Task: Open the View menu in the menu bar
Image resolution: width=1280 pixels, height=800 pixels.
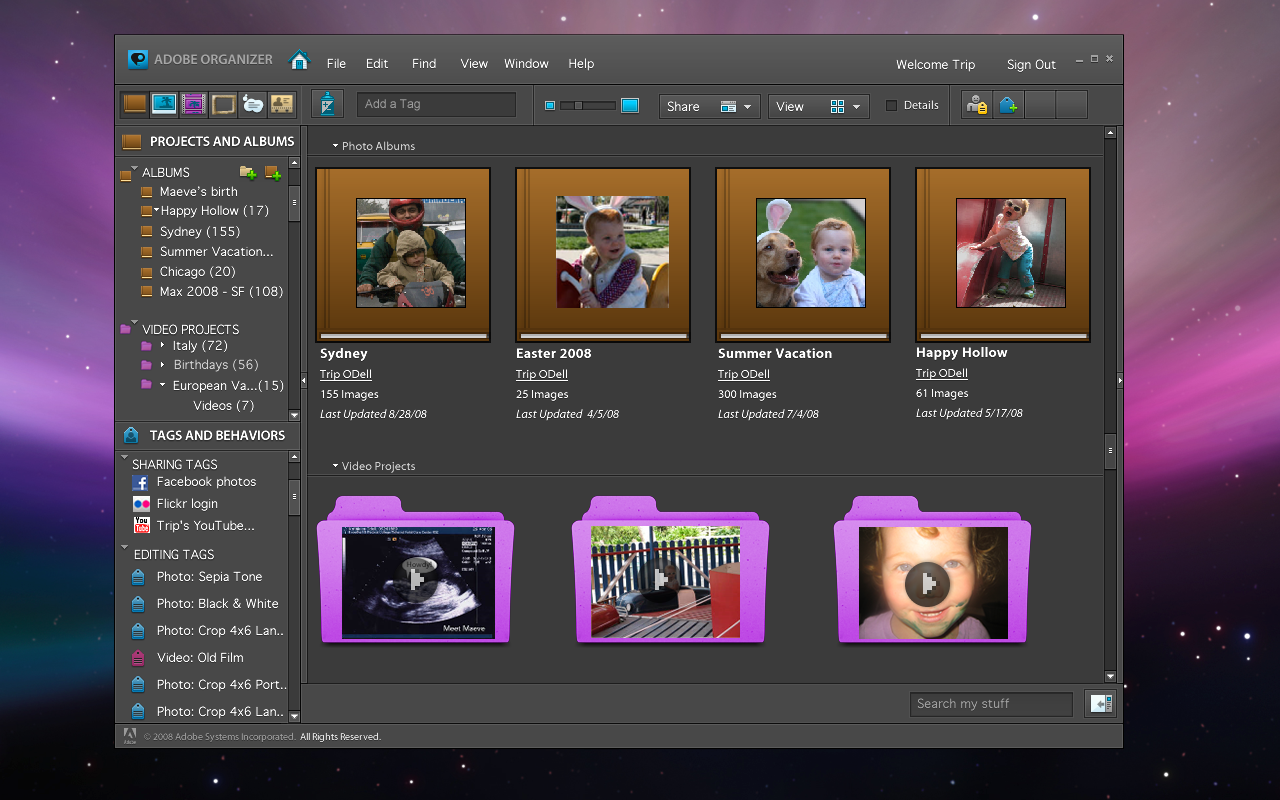Action: (474, 63)
